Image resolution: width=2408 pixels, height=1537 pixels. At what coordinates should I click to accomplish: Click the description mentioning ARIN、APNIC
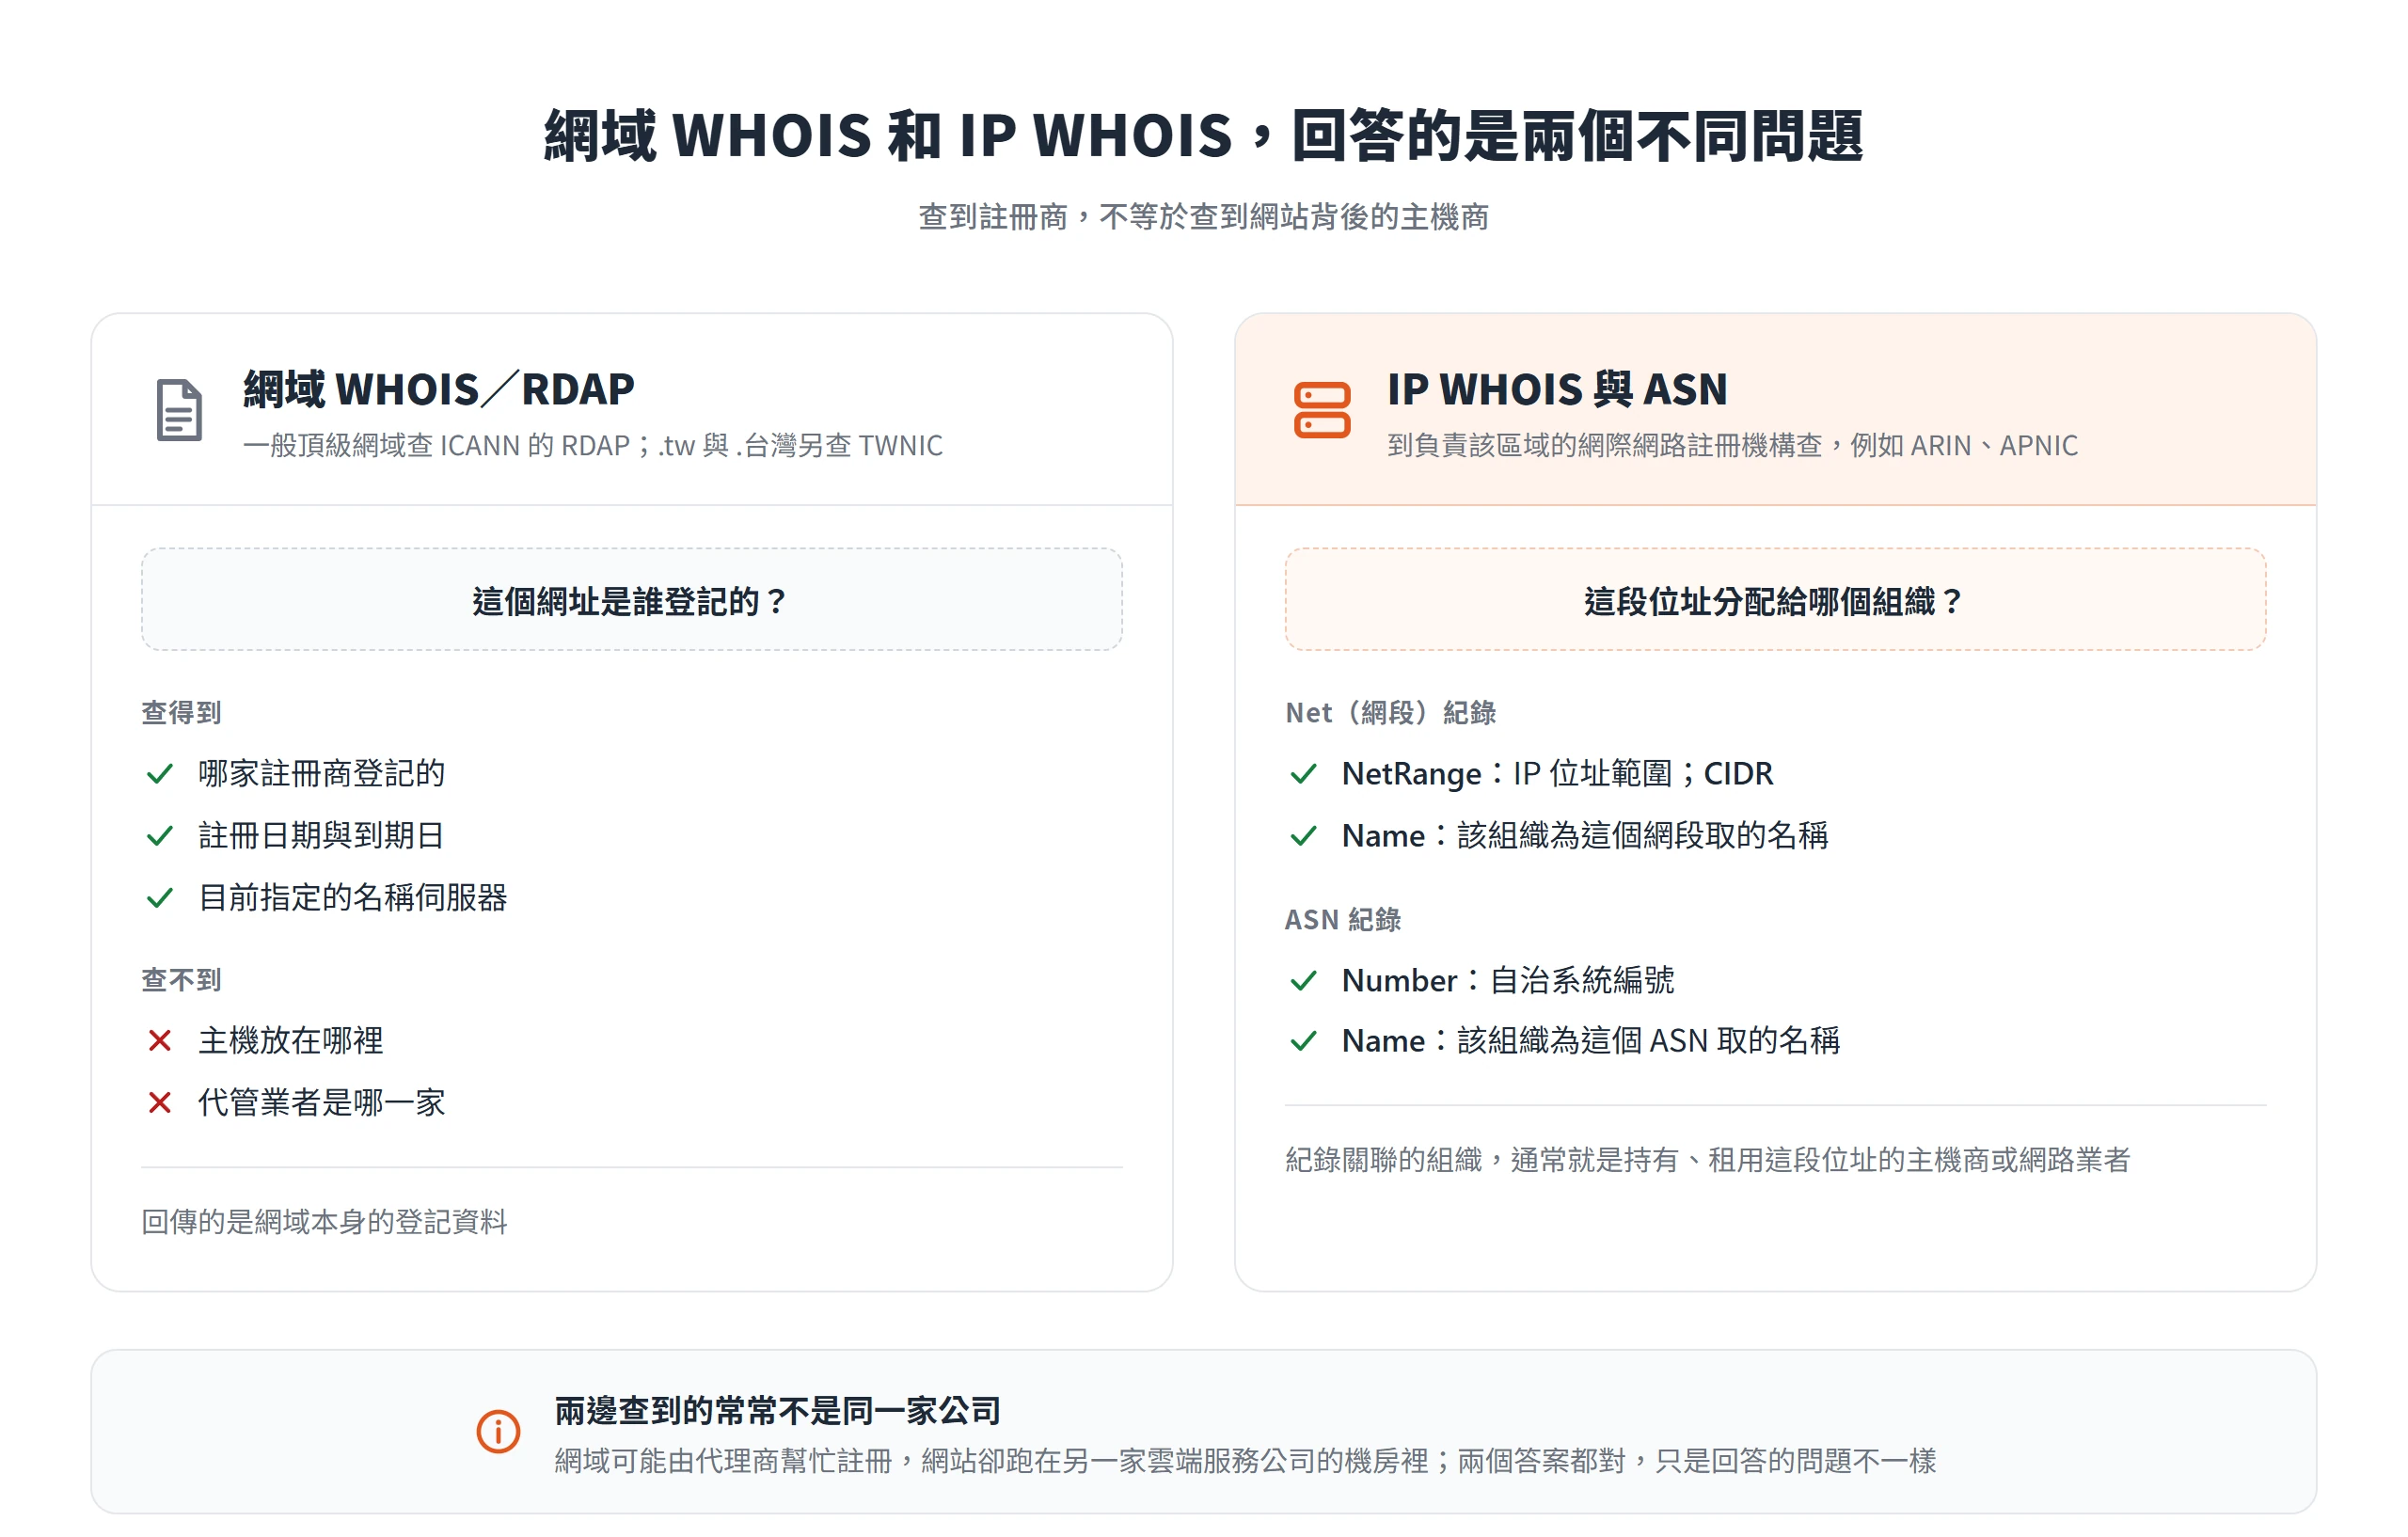coord(1732,445)
